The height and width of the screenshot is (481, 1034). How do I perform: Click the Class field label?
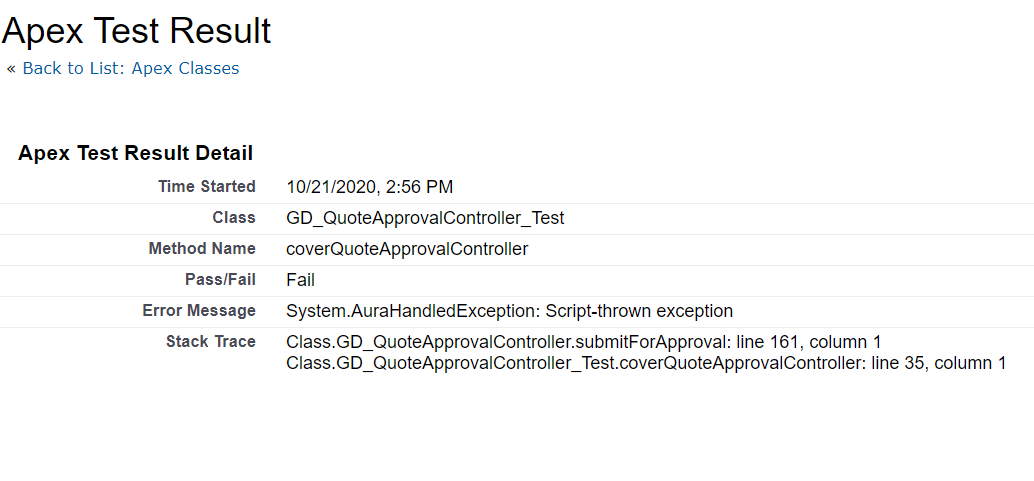point(234,218)
